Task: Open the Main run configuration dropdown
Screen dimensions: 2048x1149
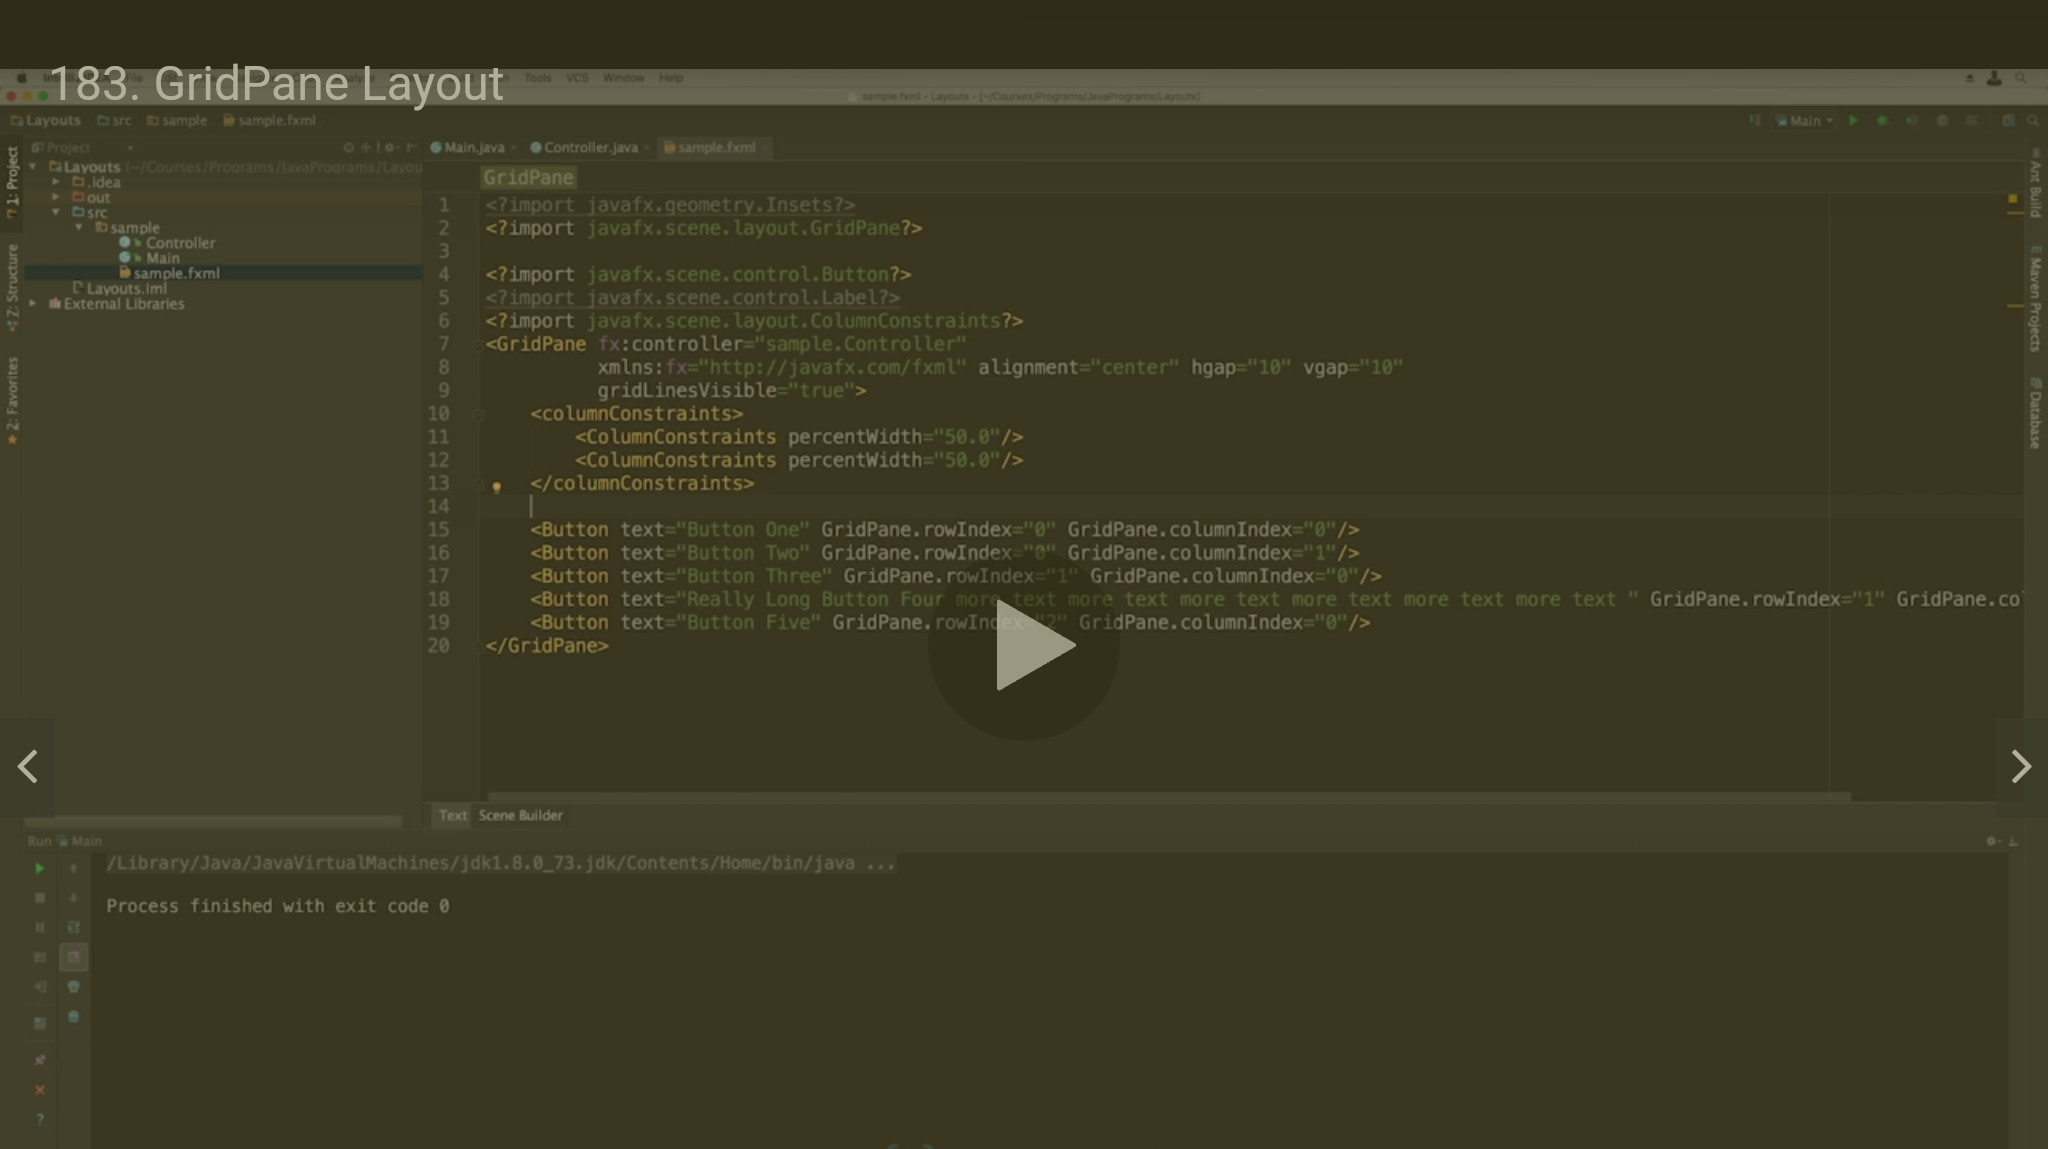Action: (1806, 121)
